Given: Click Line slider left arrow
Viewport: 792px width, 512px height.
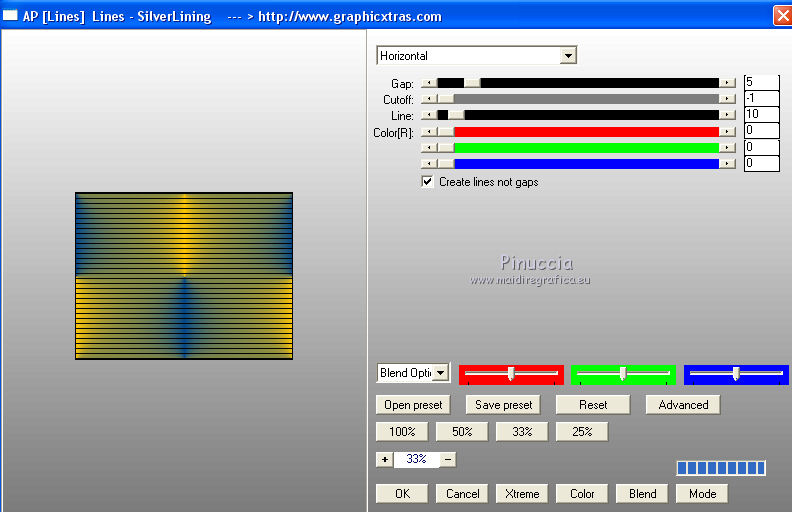Looking at the screenshot, I should 428,115.
